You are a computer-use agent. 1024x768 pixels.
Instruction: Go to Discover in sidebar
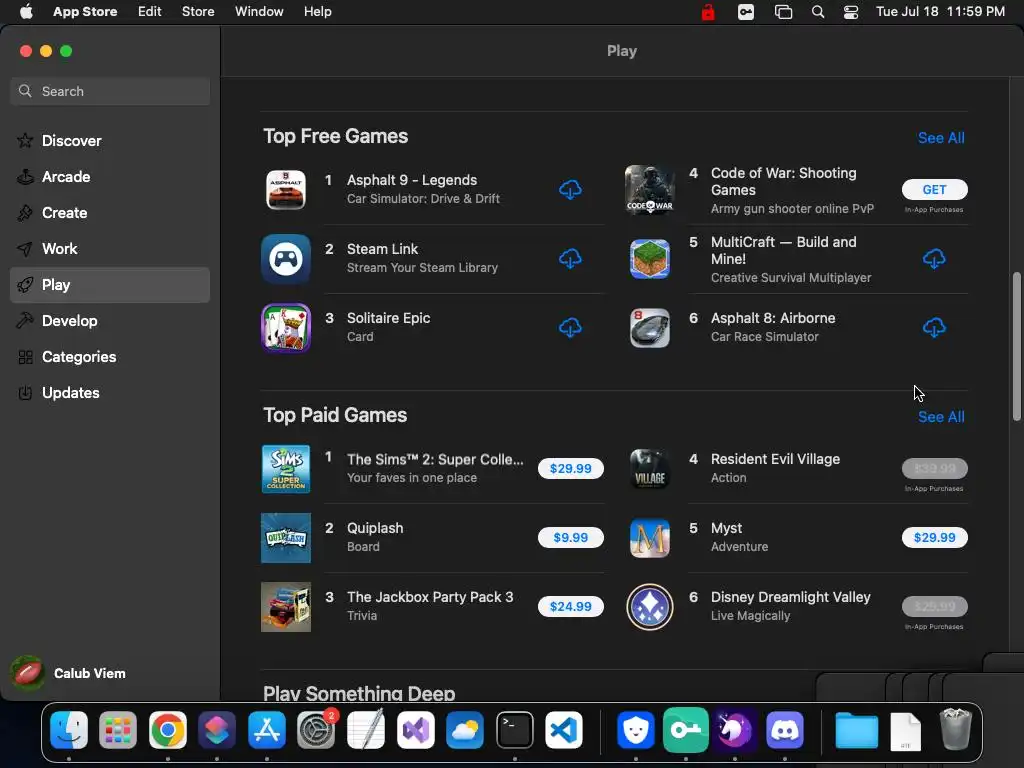(x=110, y=140)
